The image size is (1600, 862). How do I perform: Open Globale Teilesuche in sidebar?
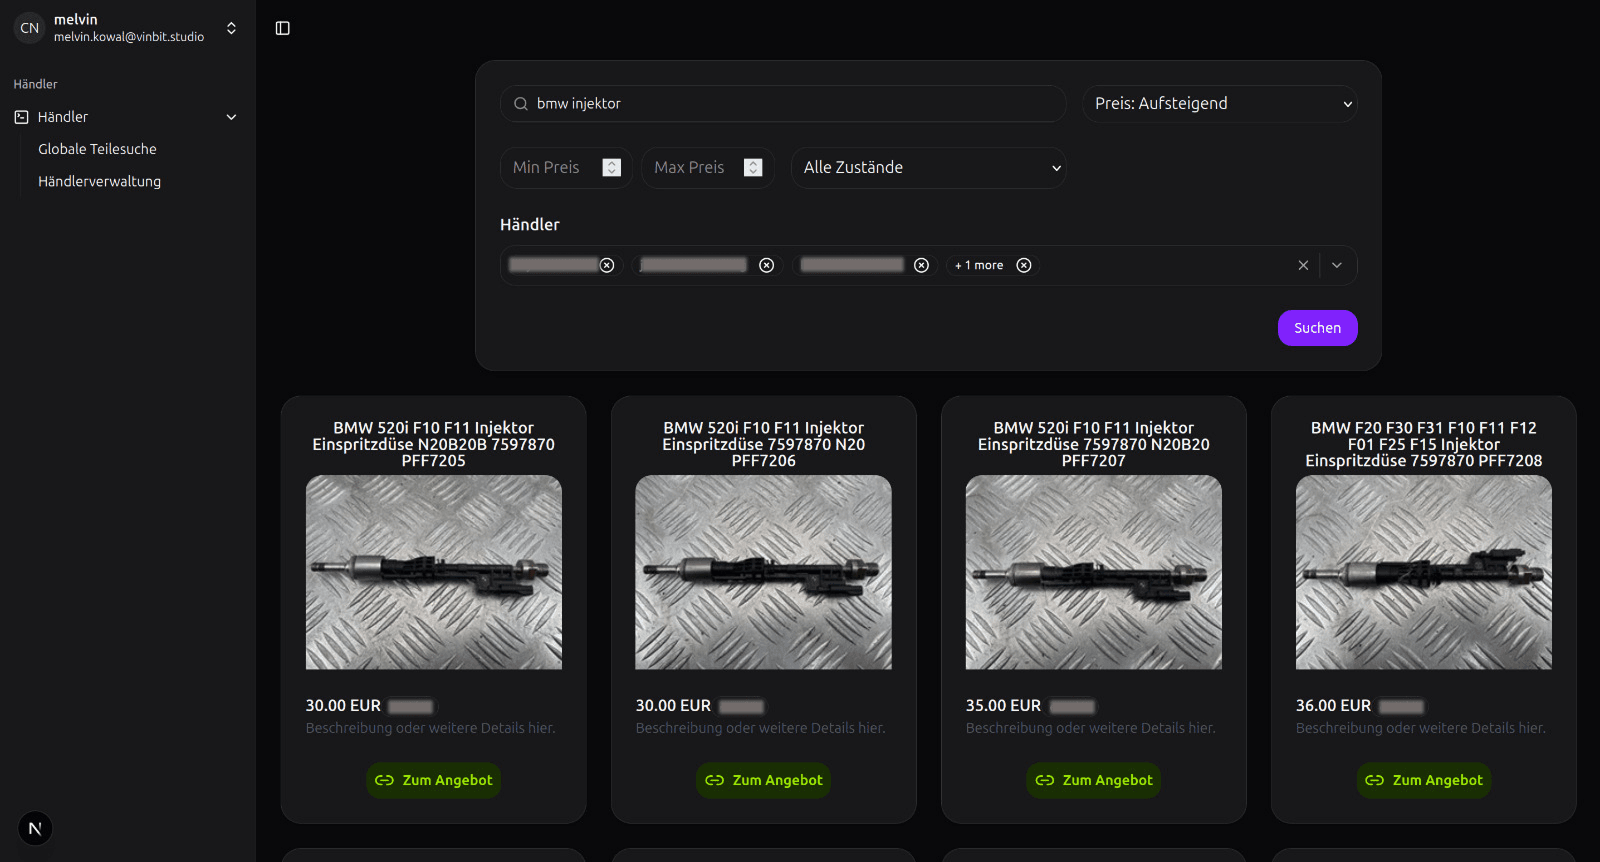click(x=97, y=149)
